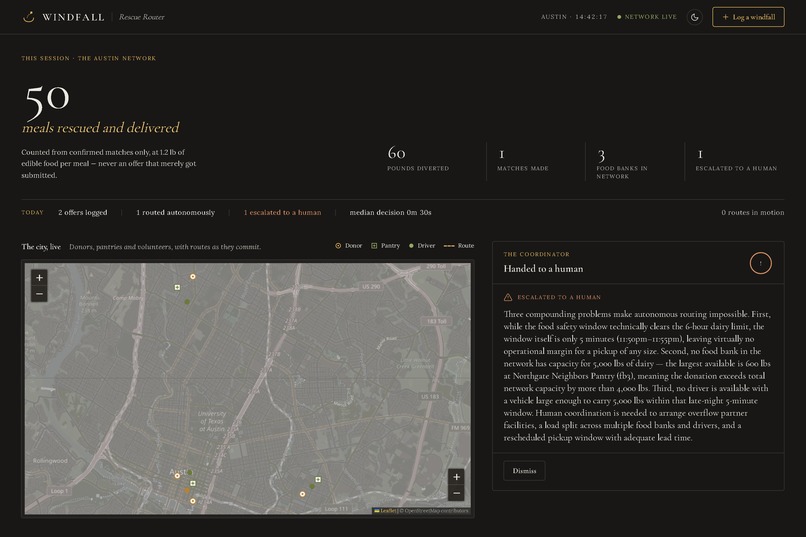The width and height of the screenshot is (806, 537).
Task: Click the University of Texas map label
Action: click(x=212, y=421)
